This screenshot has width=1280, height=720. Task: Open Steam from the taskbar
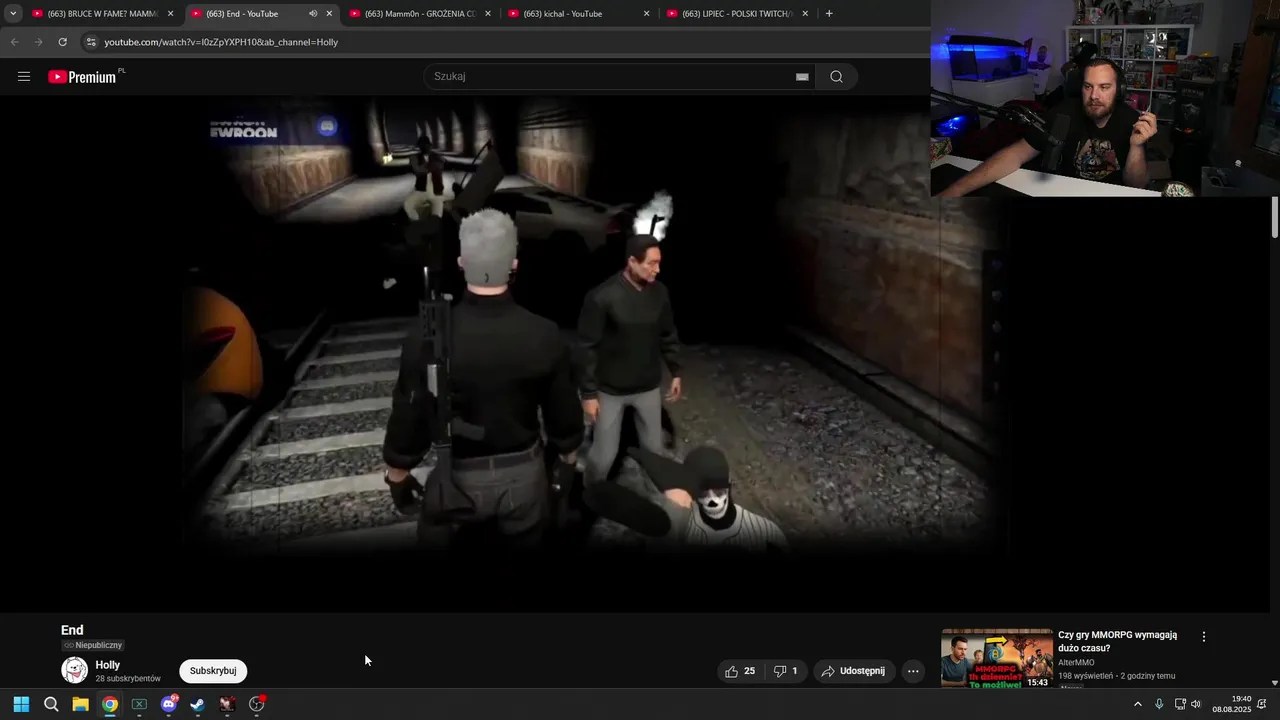click(x=198, y=704)
